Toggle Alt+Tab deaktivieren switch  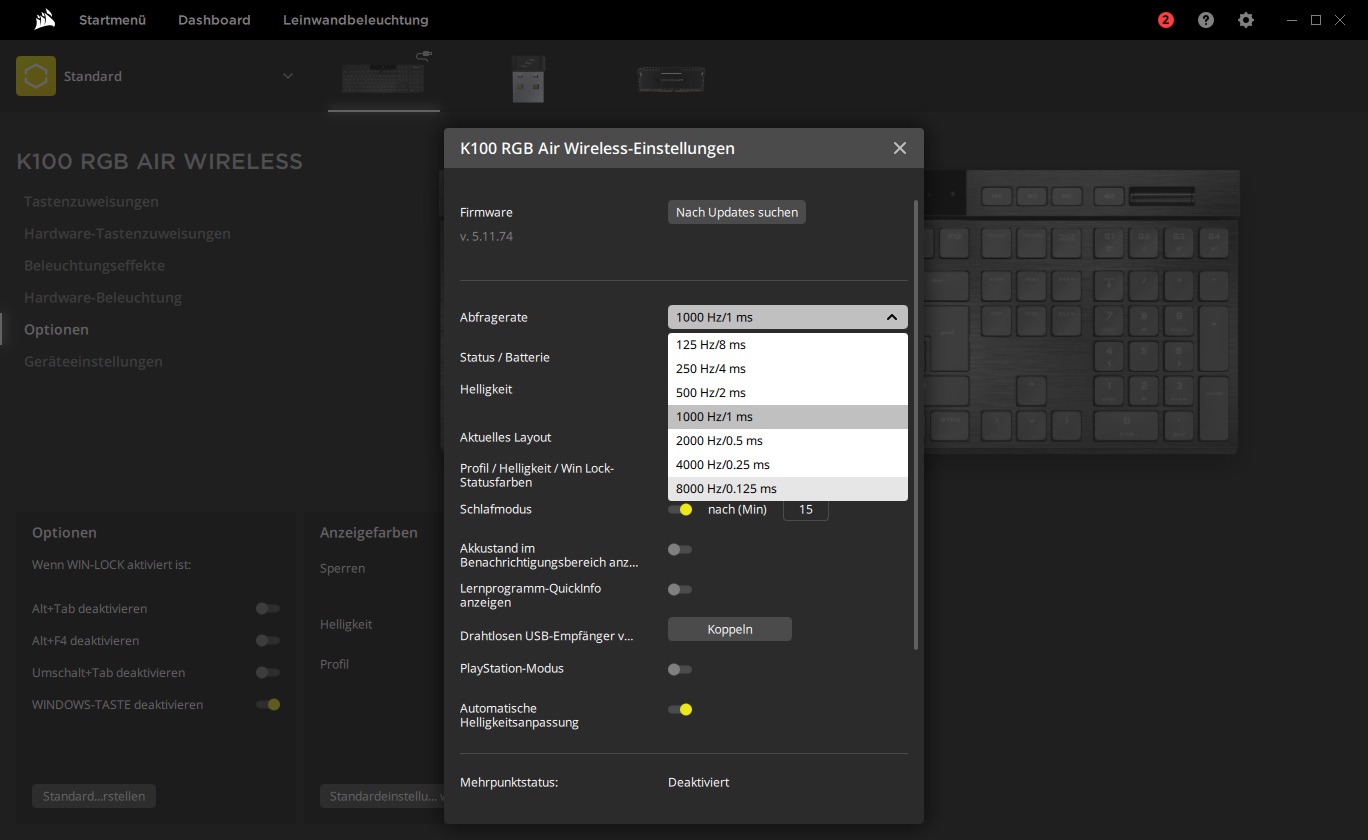[267, 608]
